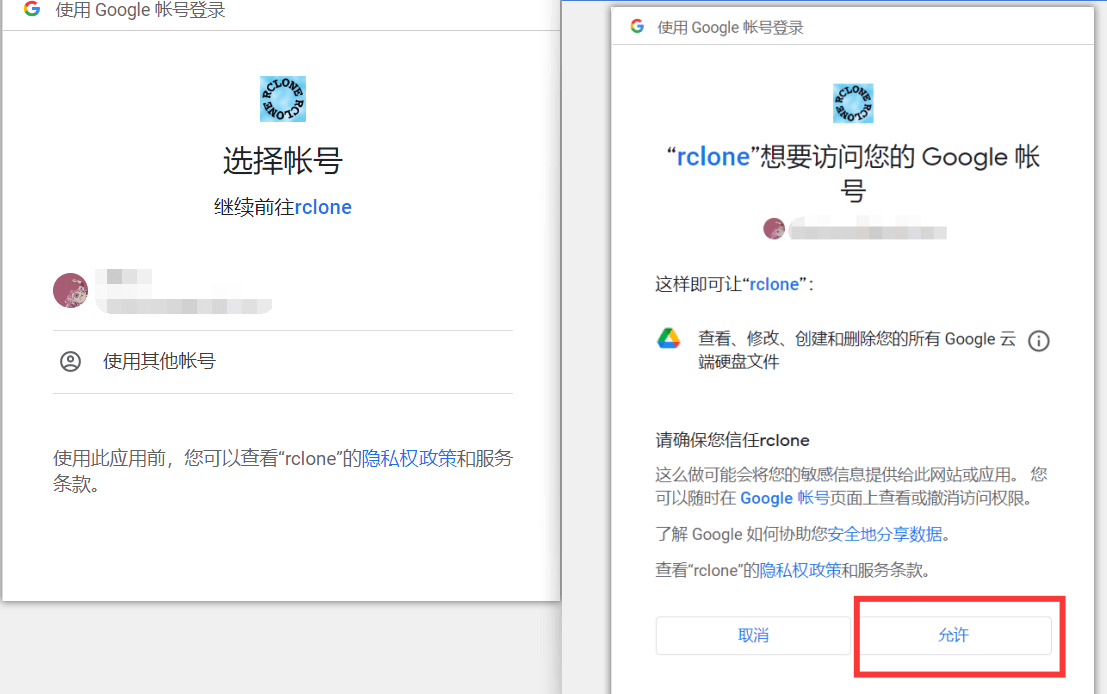Click the rclone logo in permission window
This screenshot has width=1107, height=694.
853,103
